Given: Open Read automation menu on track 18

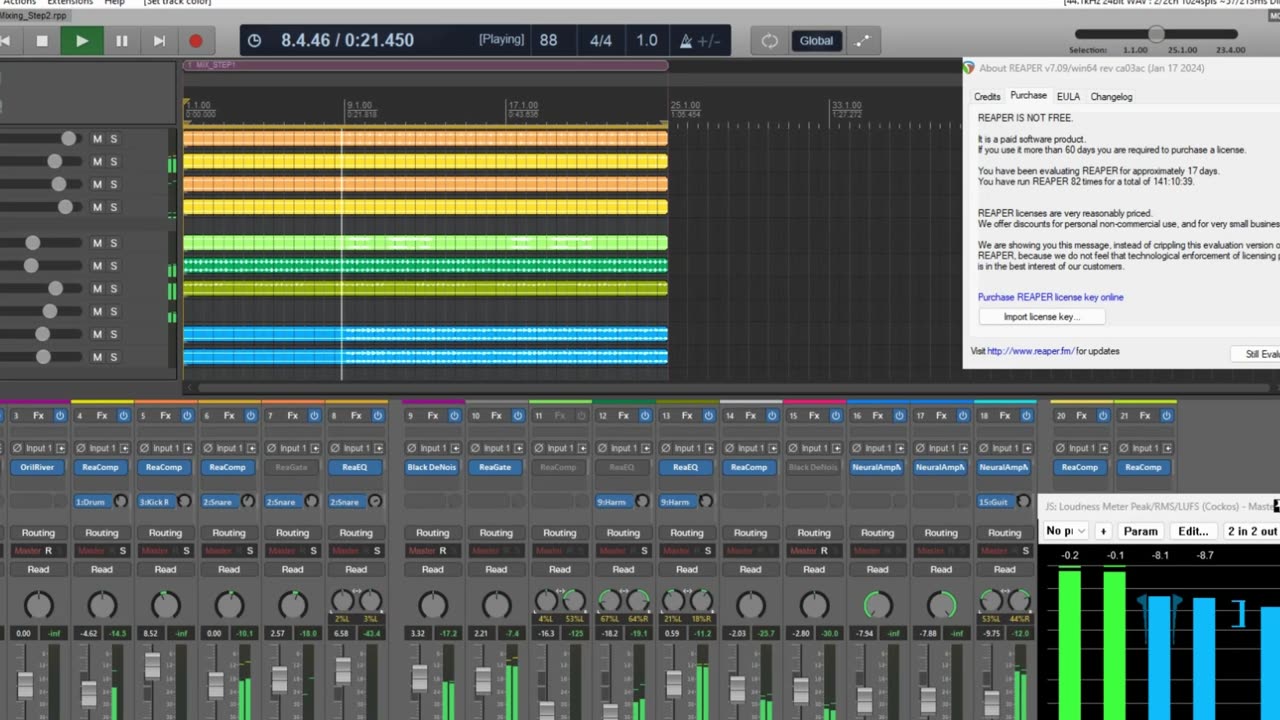Looking at the screenshot, I should tap(1004, 569).
